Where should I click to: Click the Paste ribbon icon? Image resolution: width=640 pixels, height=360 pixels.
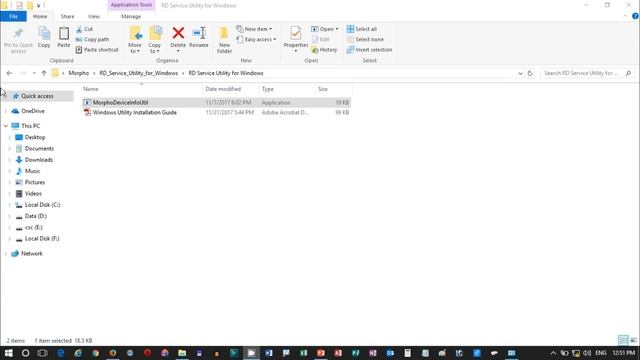[64, 38]
